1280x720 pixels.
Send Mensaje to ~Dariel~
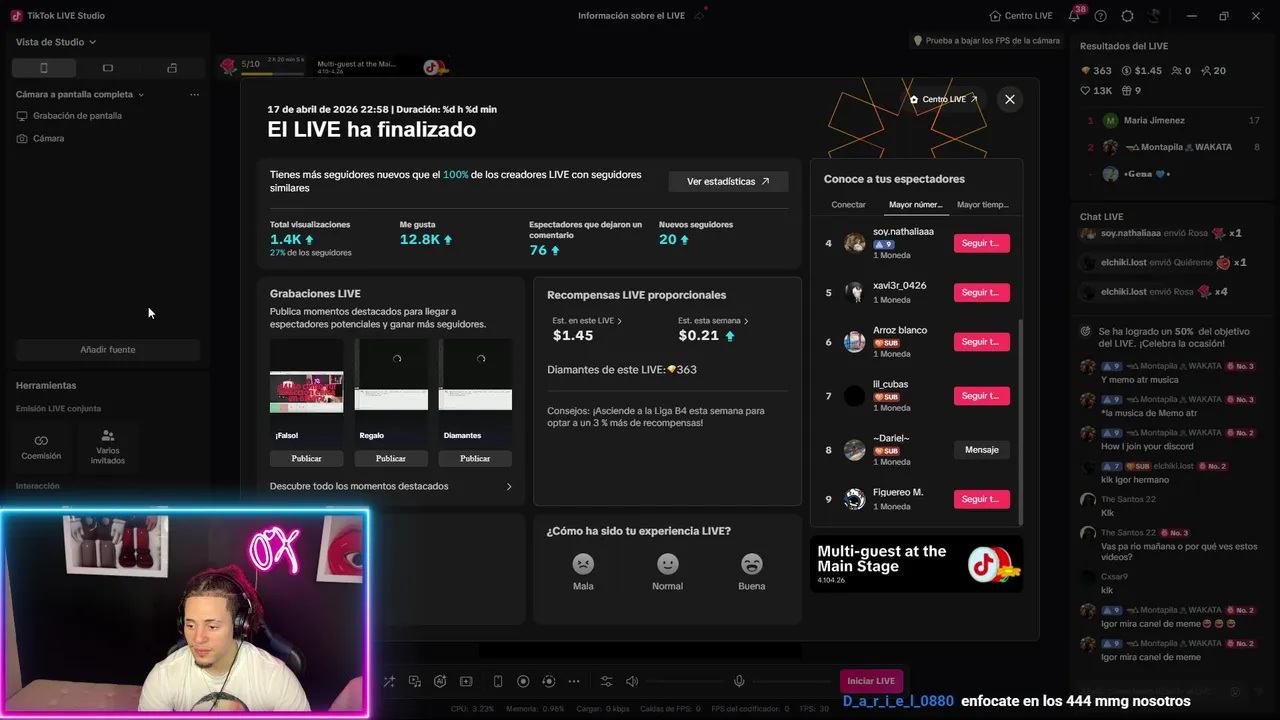(x=981, y=450)
